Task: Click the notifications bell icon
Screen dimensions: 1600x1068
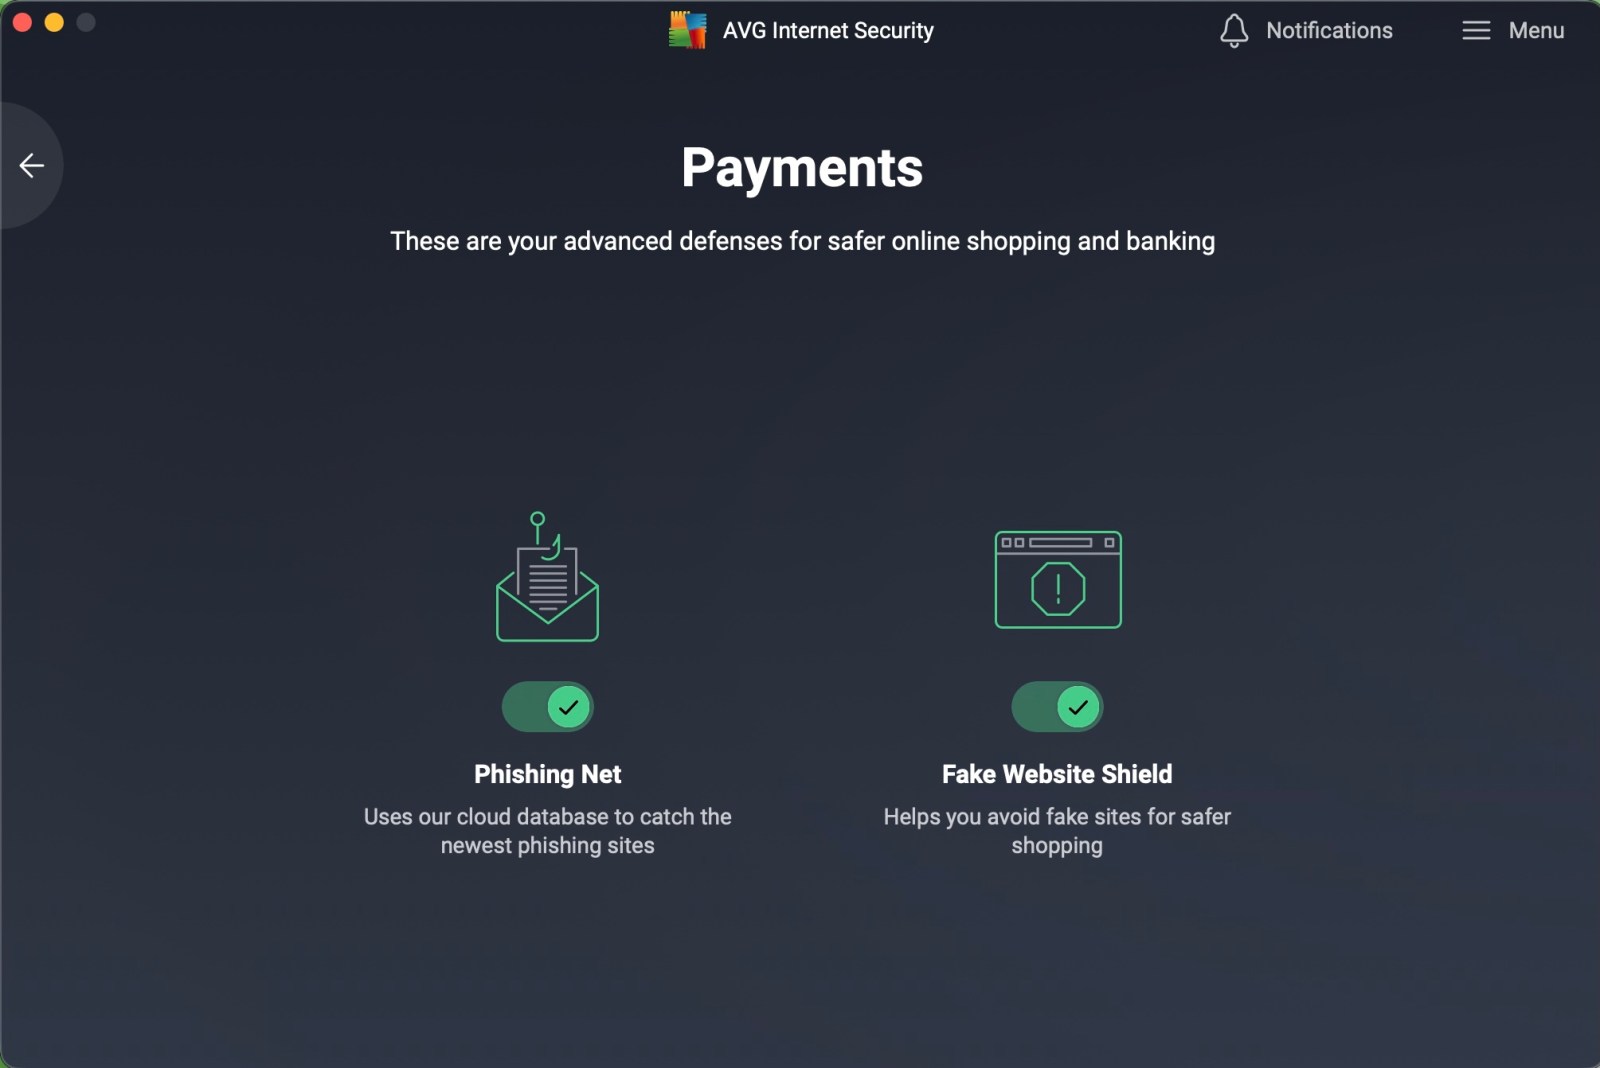Action: 1234,30
